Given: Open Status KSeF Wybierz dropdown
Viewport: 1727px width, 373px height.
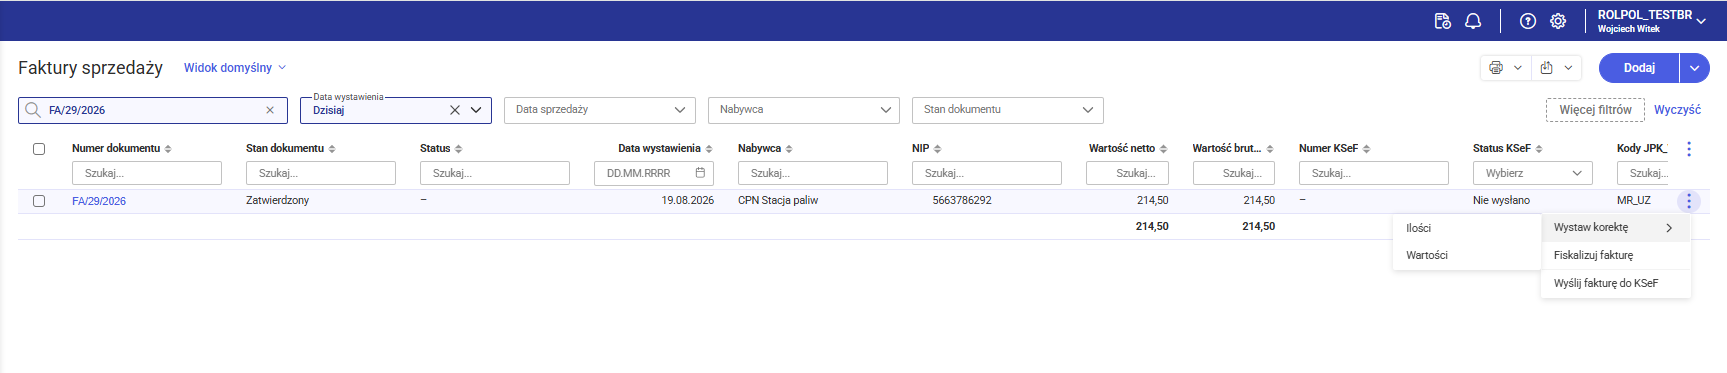Looking at the screenshot, I should (1533, 173).
